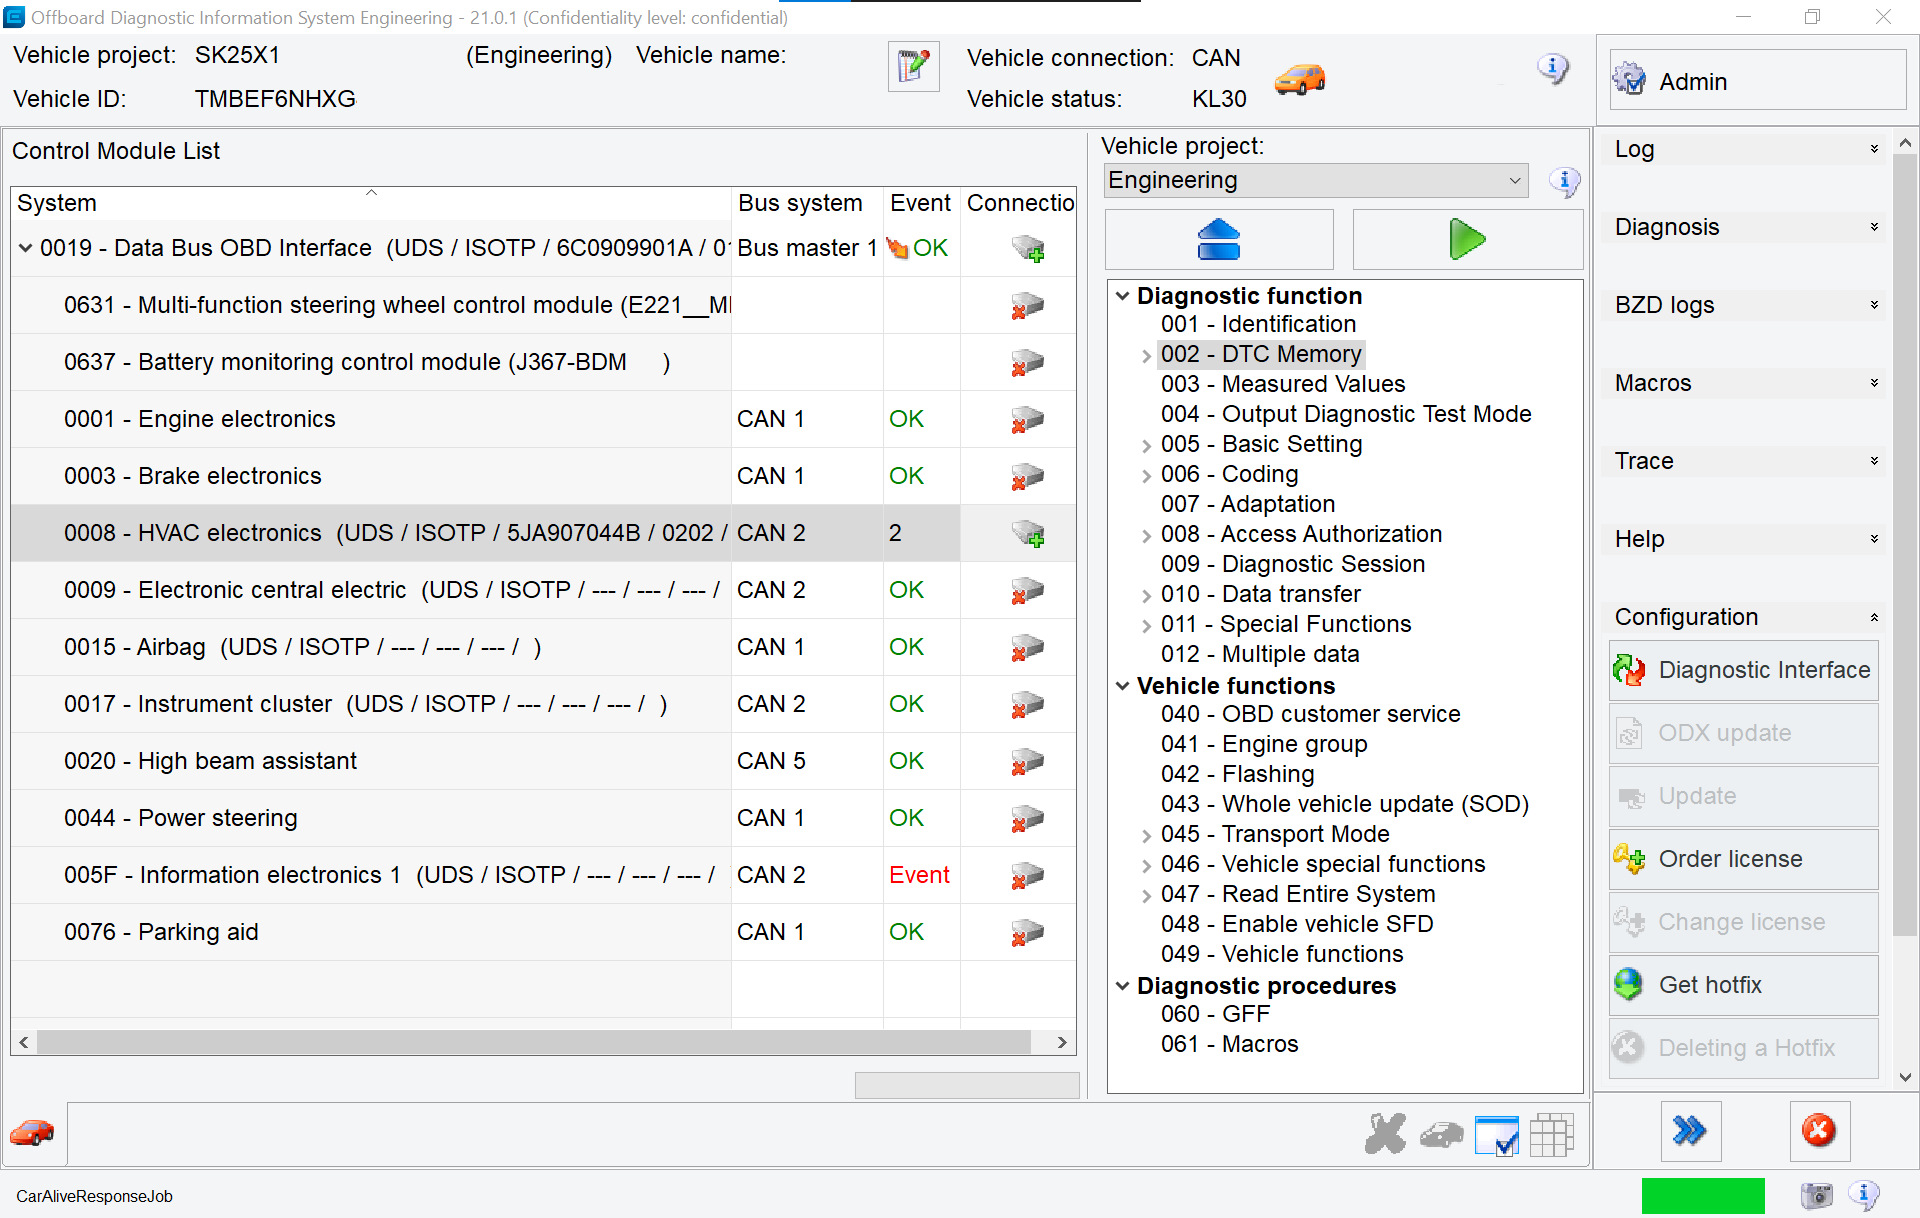Screen dimensions: 1920x1218
Task: Click the connection icon for 0001 Engine electronics
Action: tap(1027, 419)
